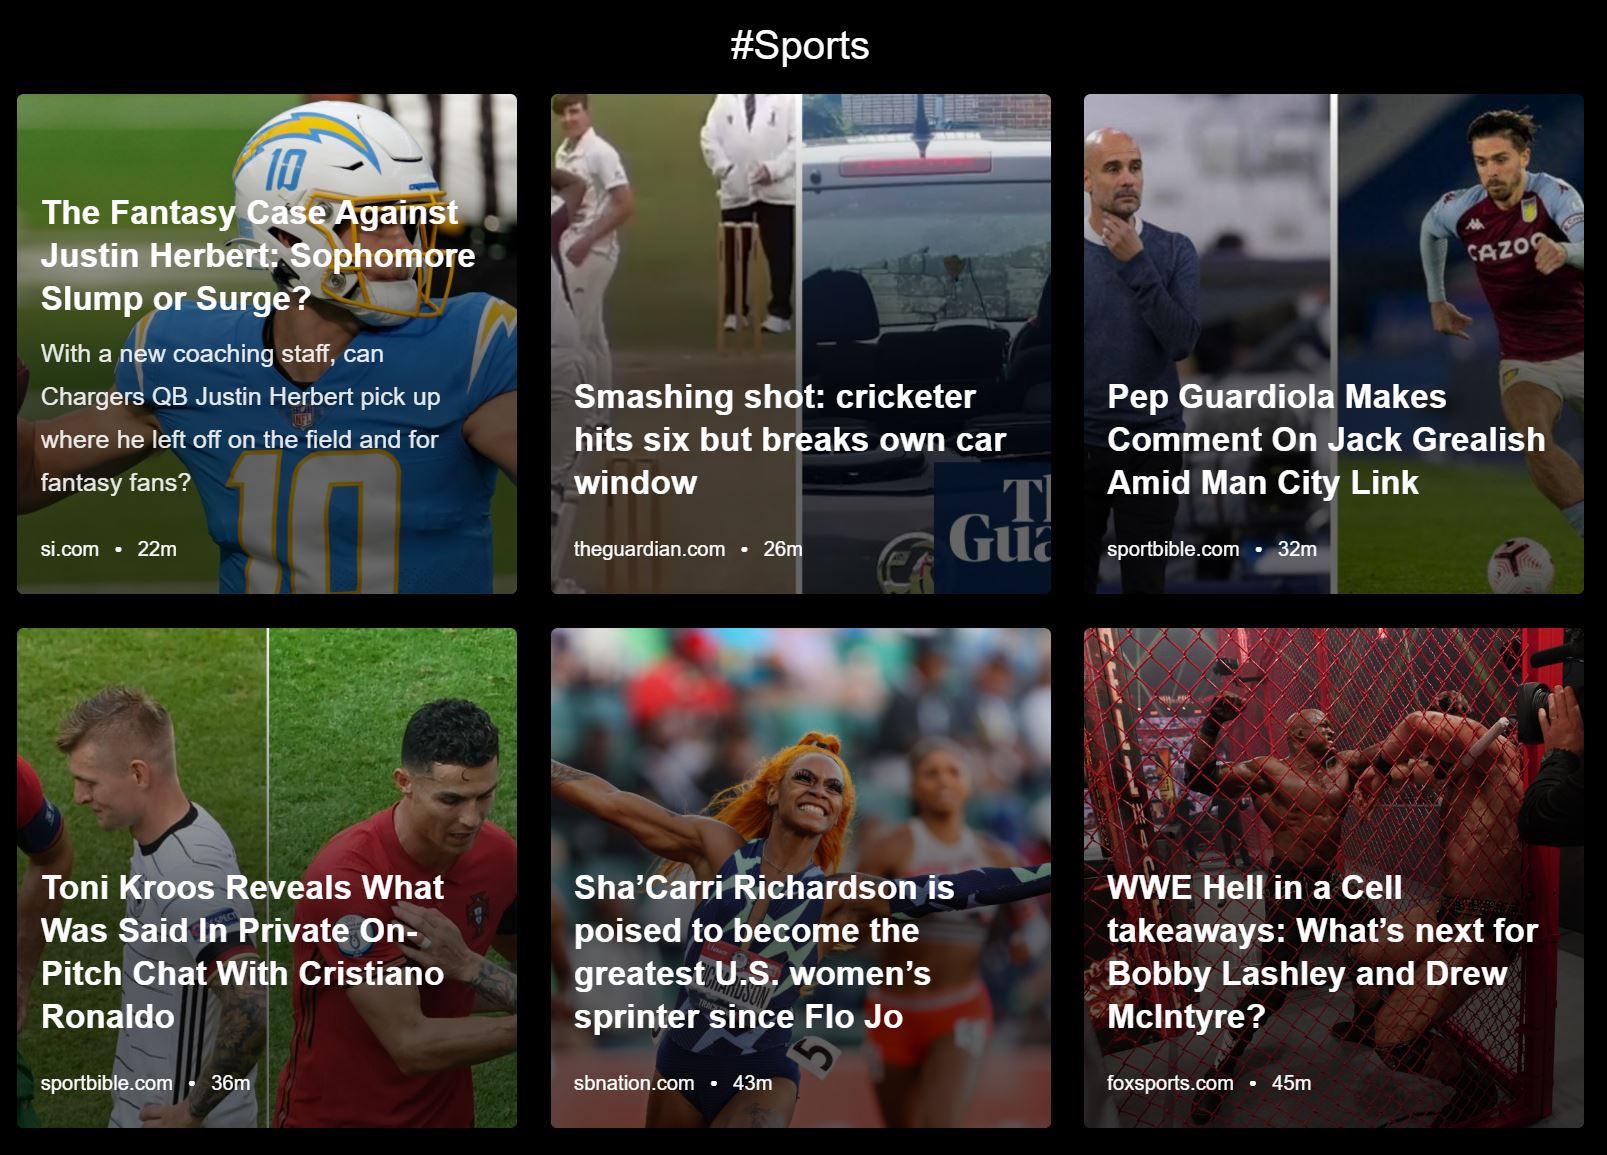Click the sbnation.com source label

click(x=634, y=1083)
